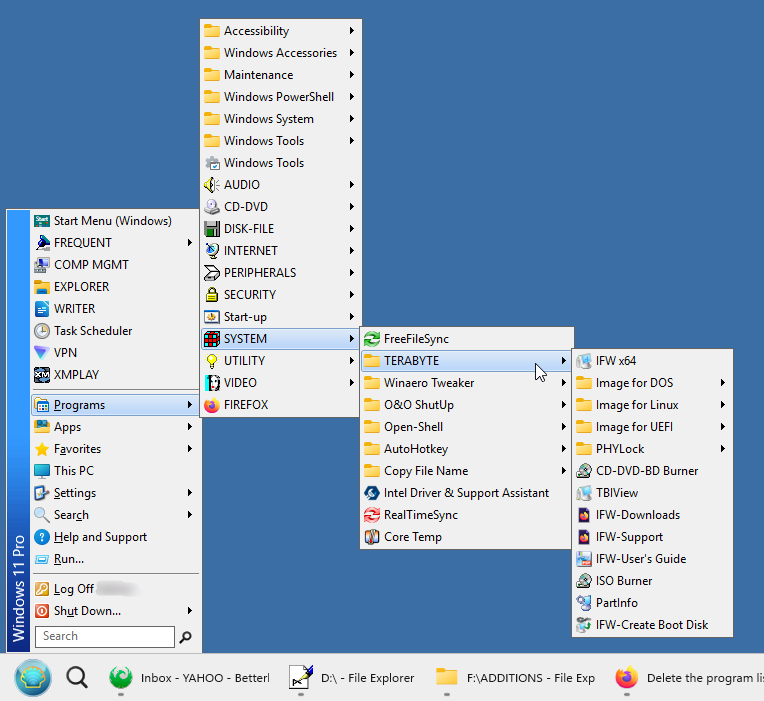Launch the ISO Burner icon

click(x=584, y=581)
